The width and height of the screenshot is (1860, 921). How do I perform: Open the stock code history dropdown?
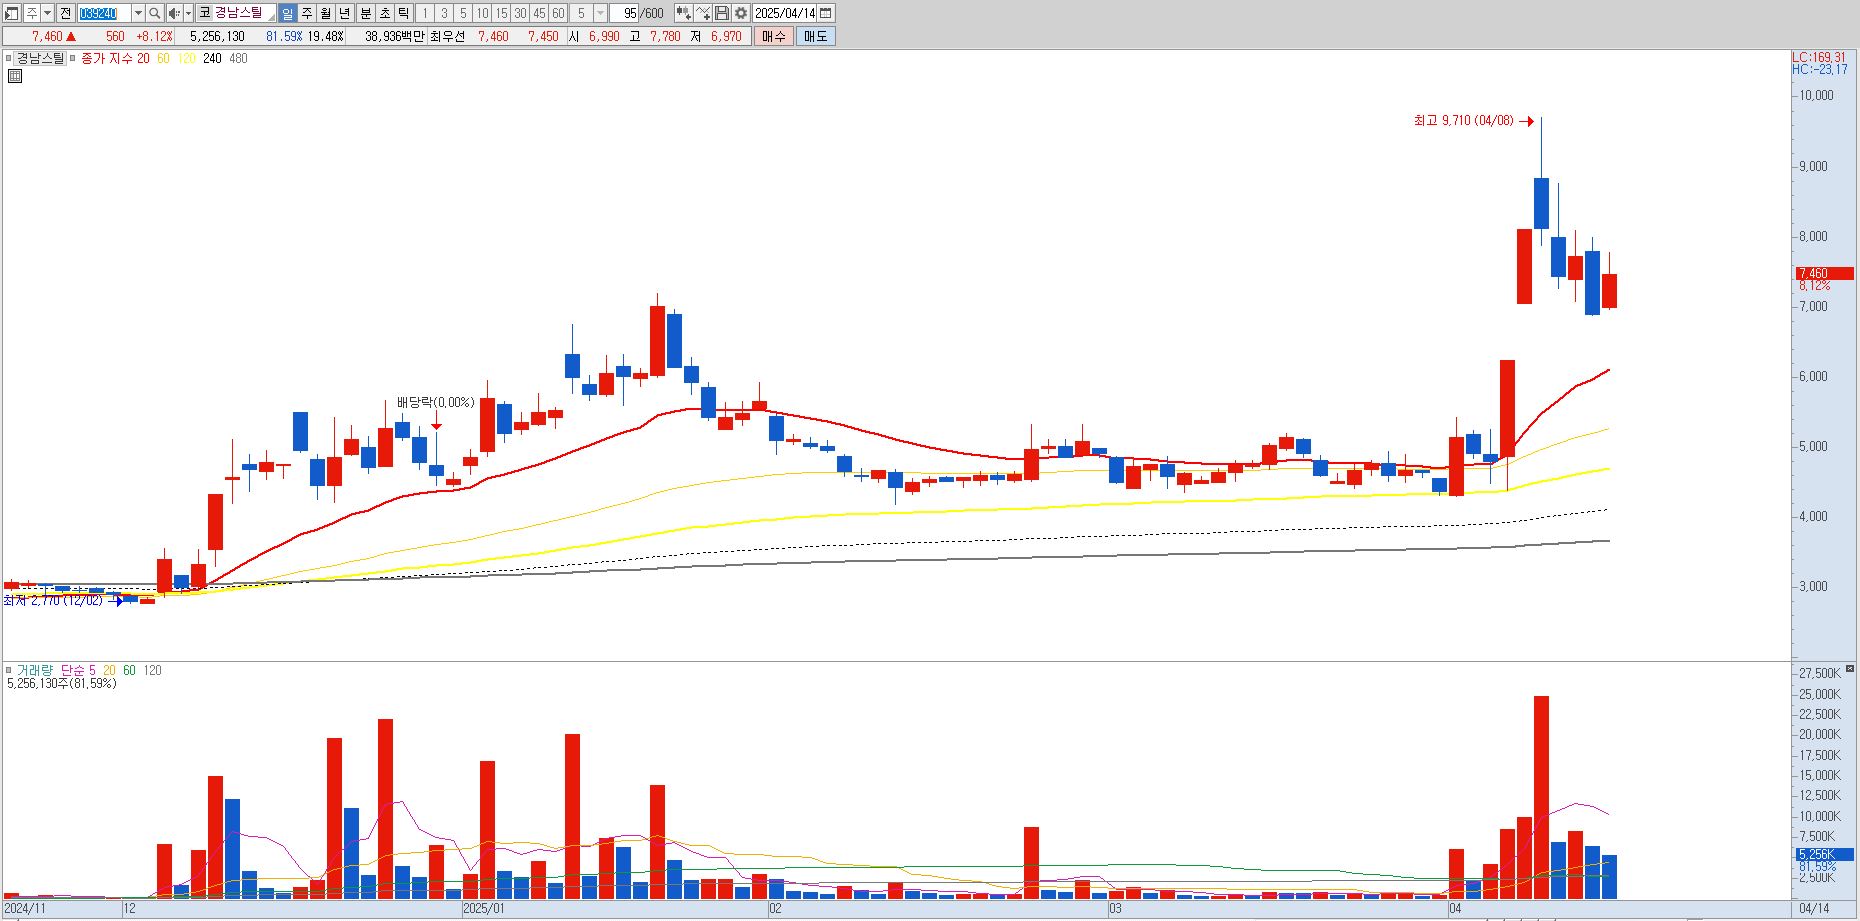(138, 13)
